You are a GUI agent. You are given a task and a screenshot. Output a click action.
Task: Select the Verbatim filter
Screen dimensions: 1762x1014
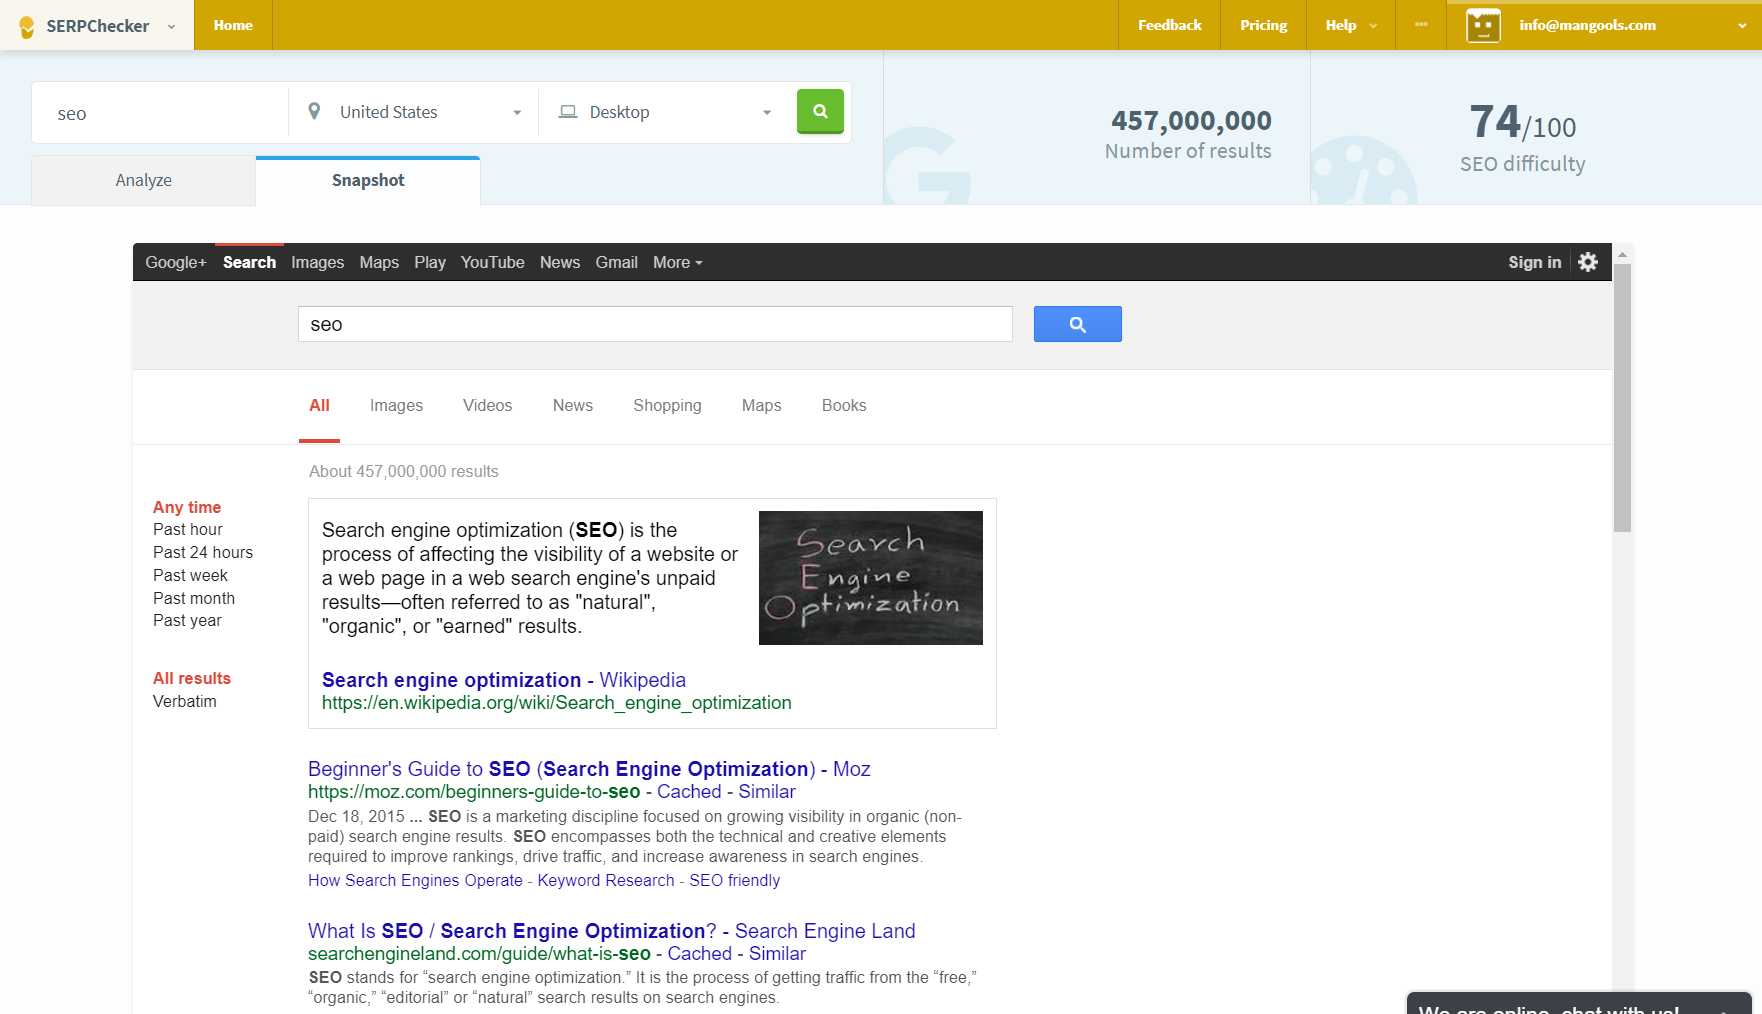click(185, 701)
